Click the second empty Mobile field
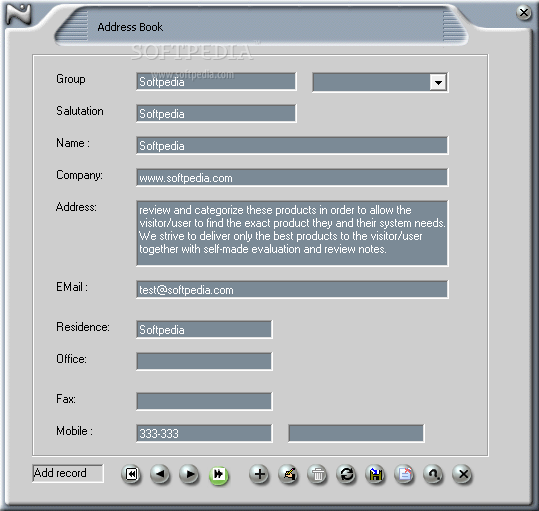539x511 pixels. (x=356, y=433)
